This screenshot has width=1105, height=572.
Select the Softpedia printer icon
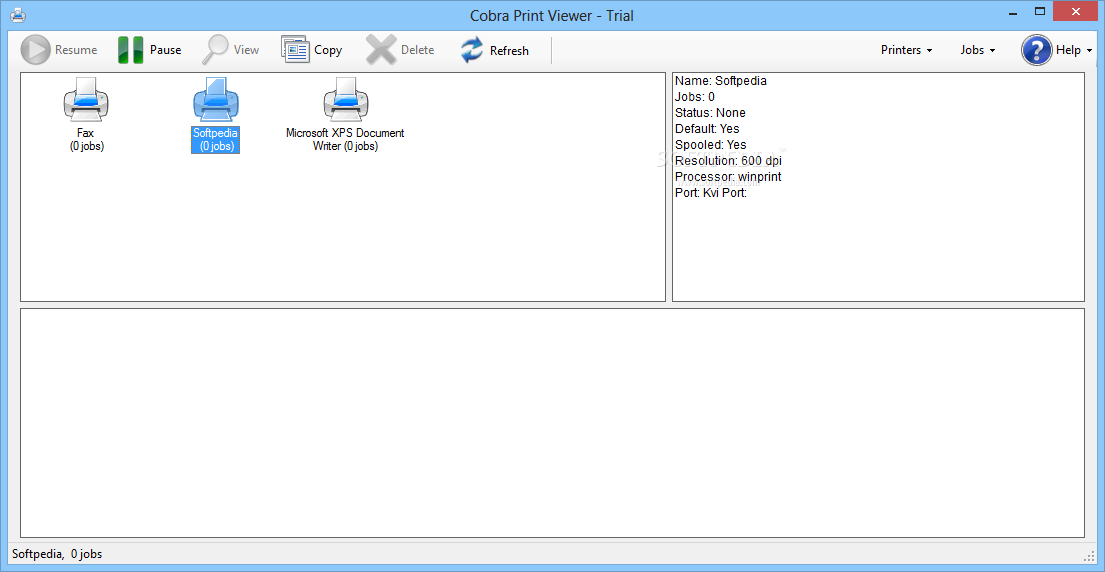[216, 99]
